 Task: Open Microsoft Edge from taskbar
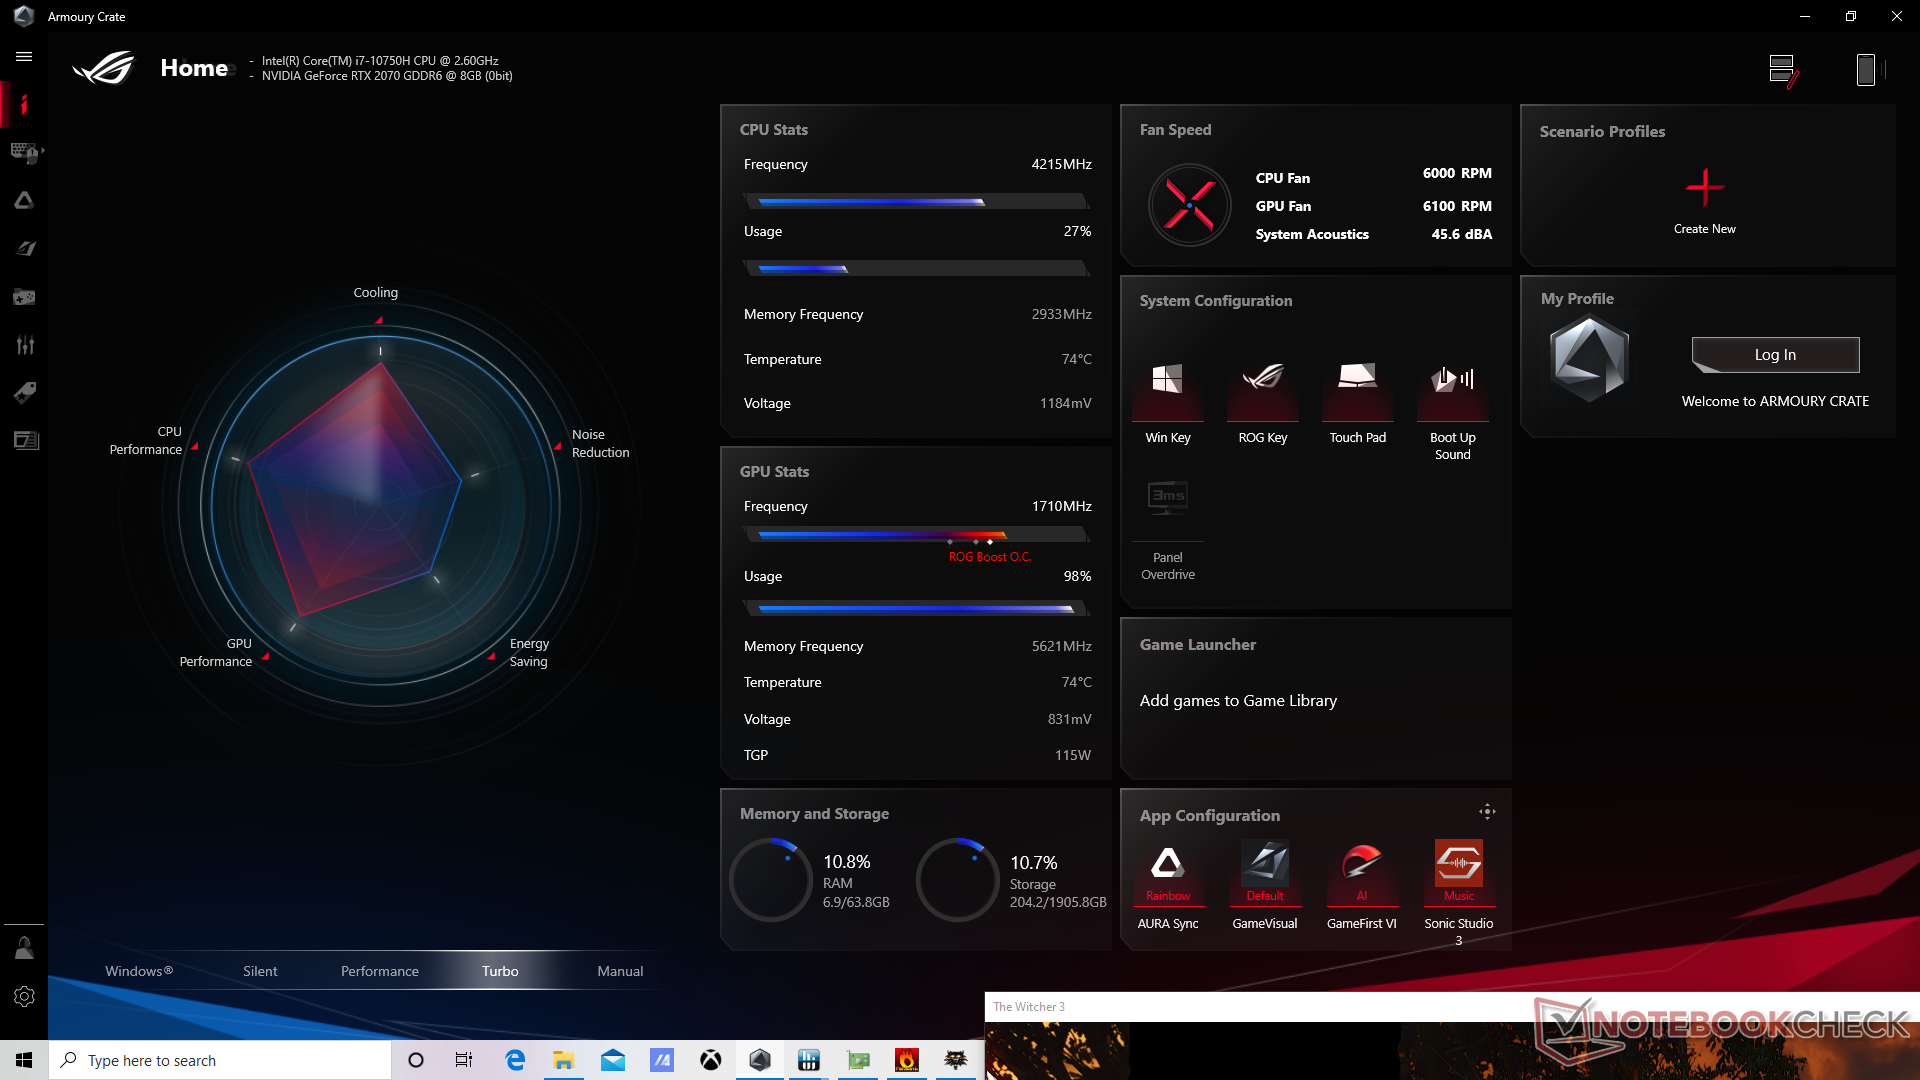tap(515, 1060)
